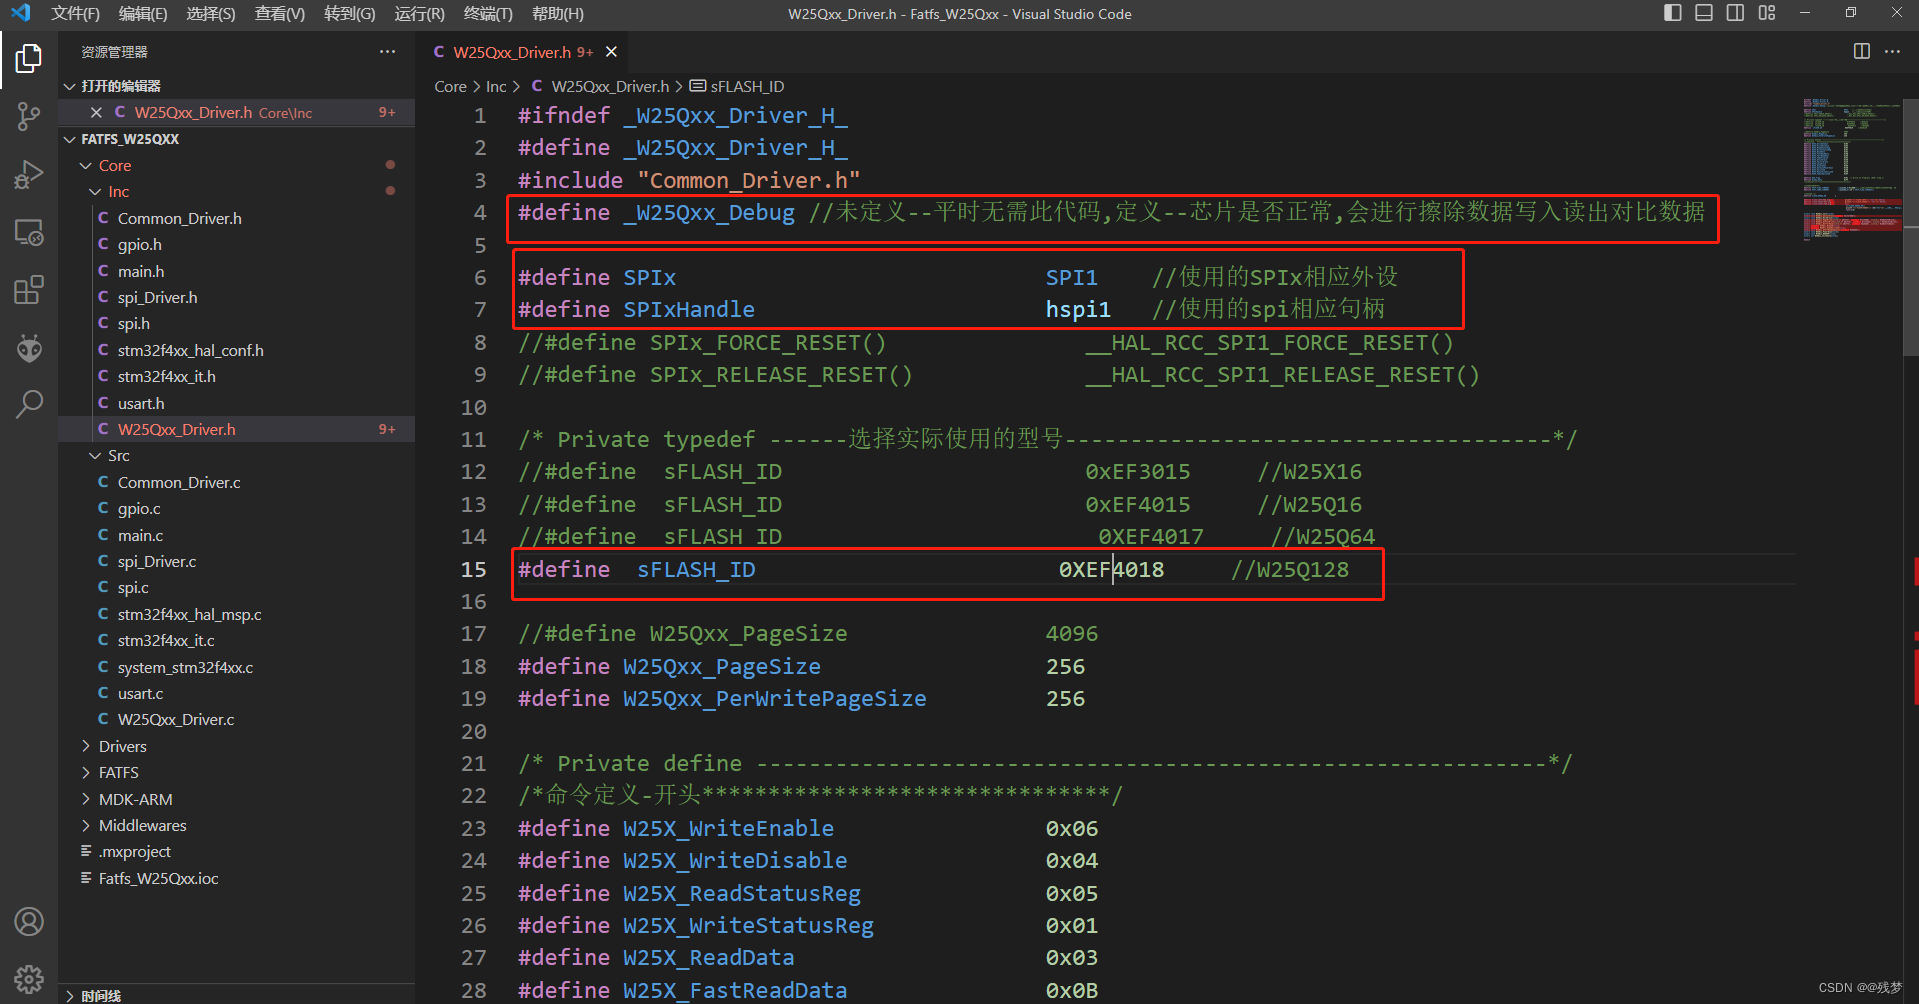
Task: Click the VS Code logo in title bar
Action: 20,13
